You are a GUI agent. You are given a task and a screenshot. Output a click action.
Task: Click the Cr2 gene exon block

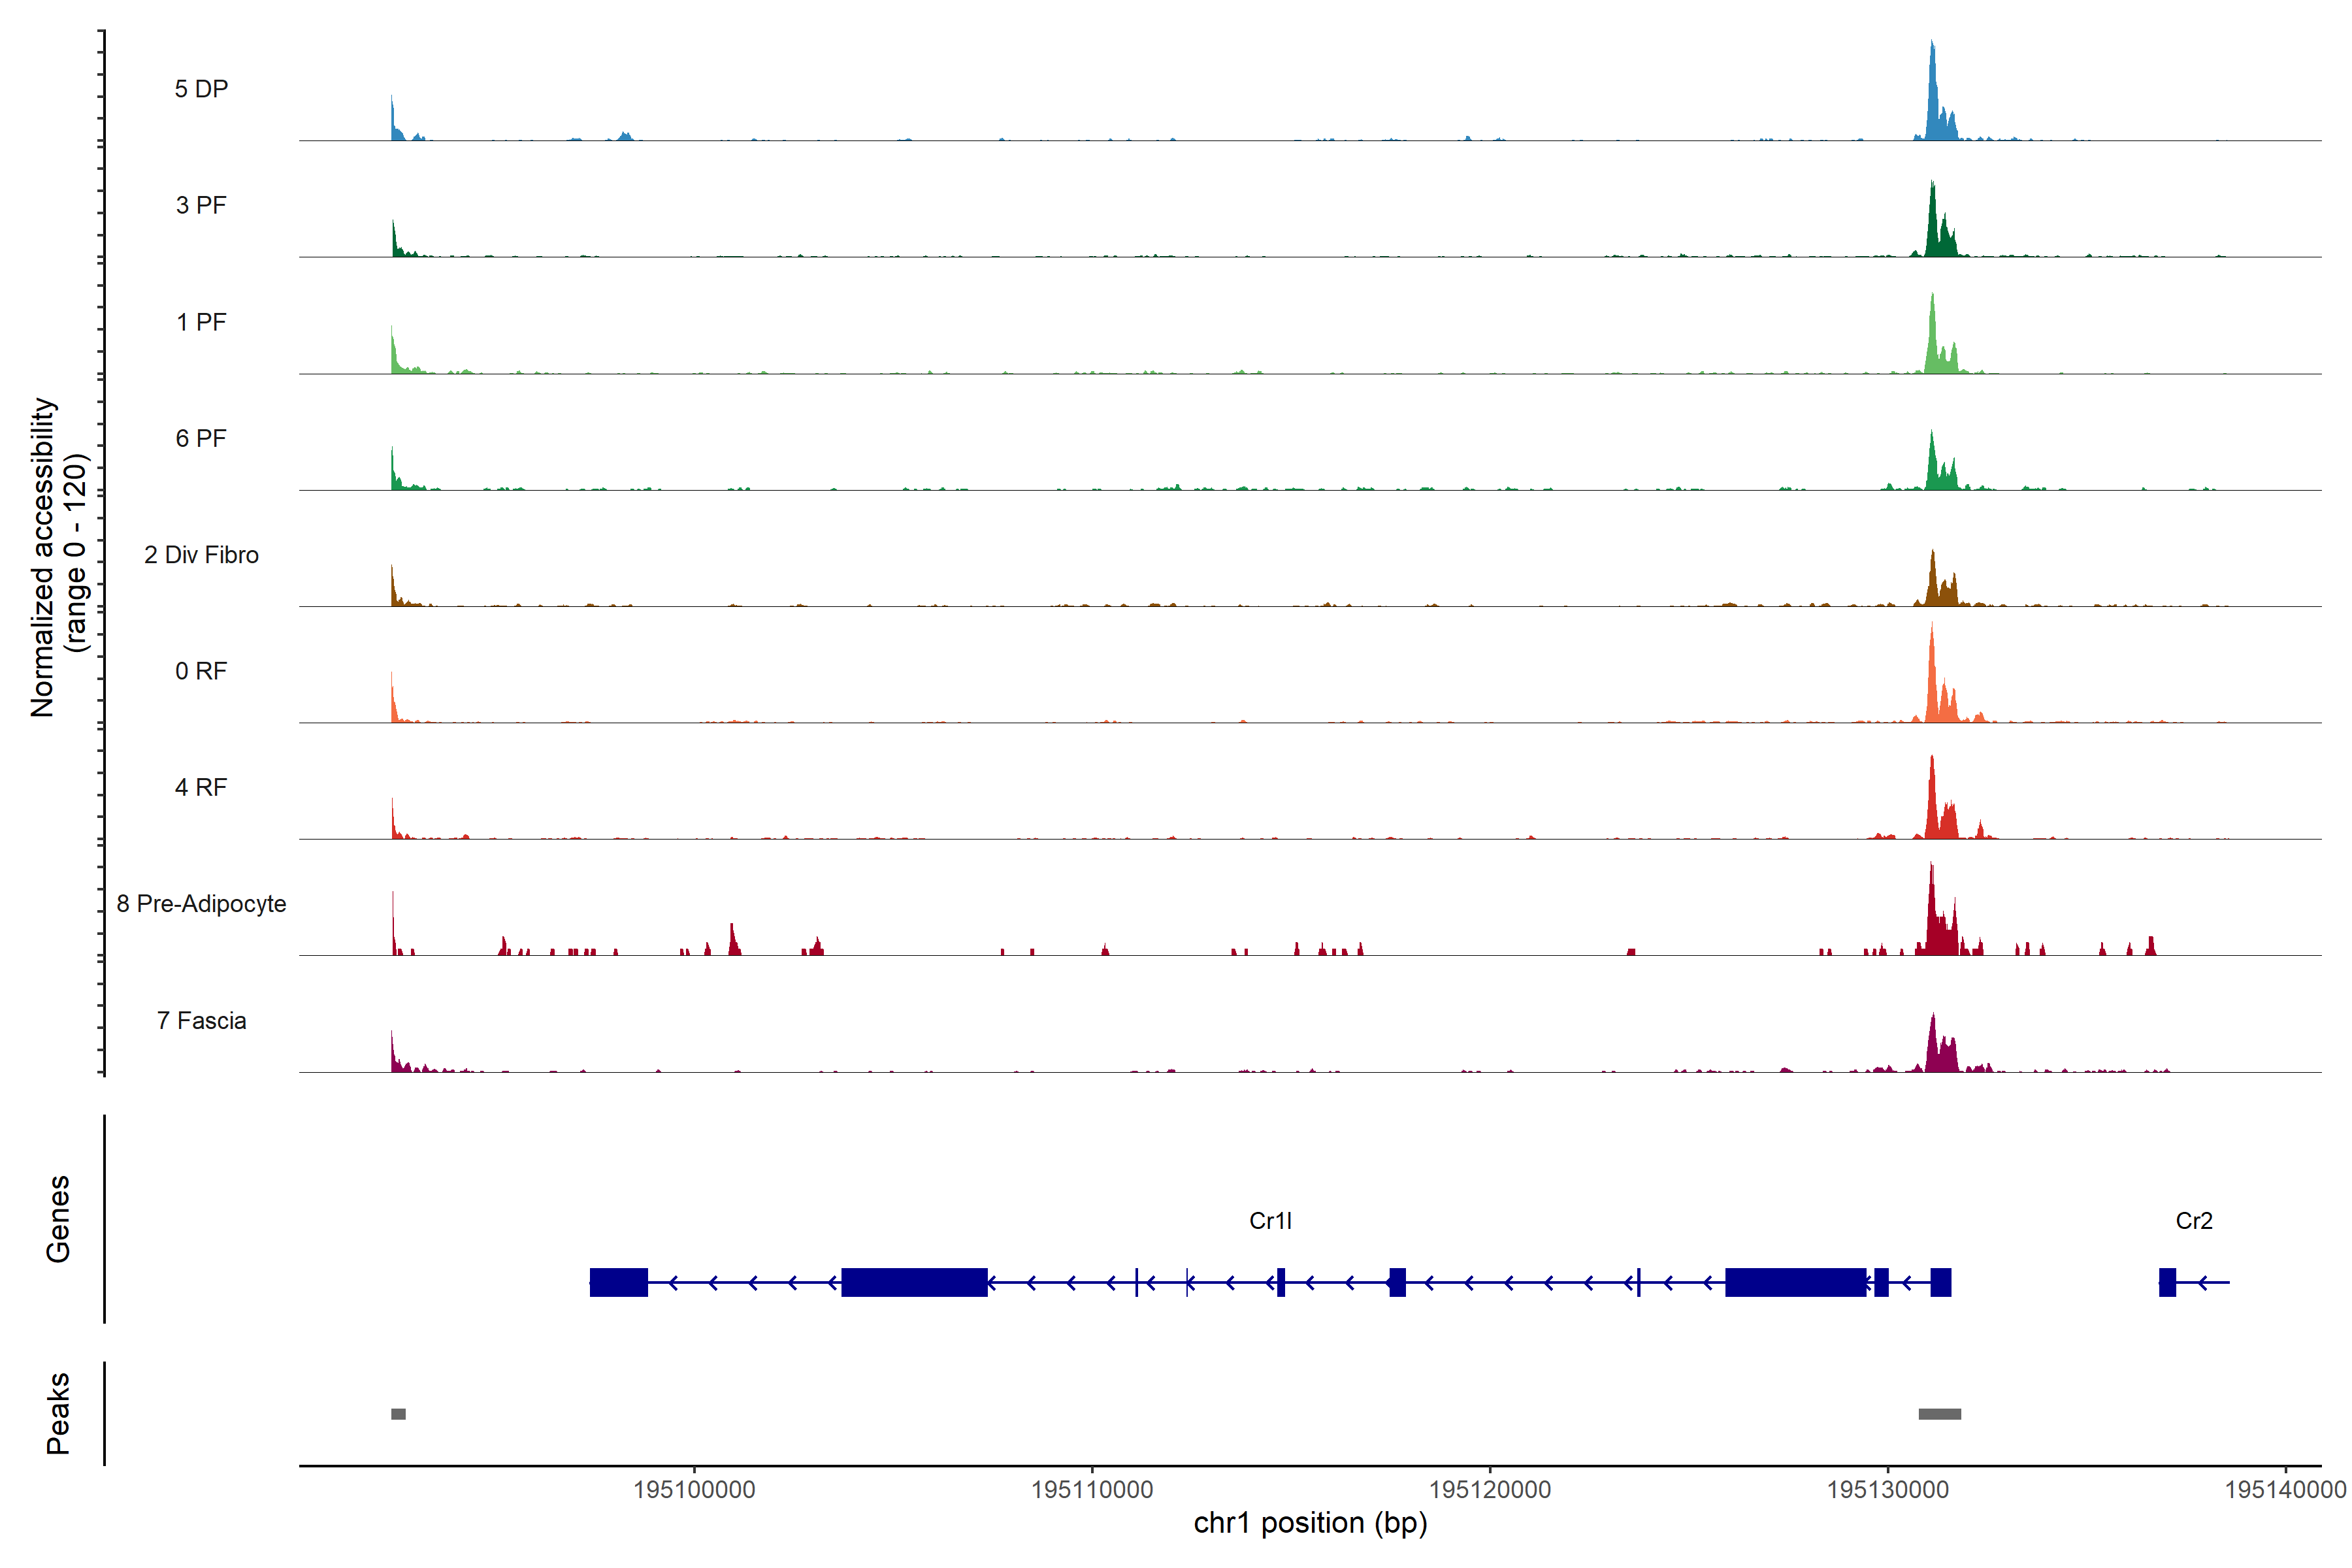(x=2167, y=1282)
